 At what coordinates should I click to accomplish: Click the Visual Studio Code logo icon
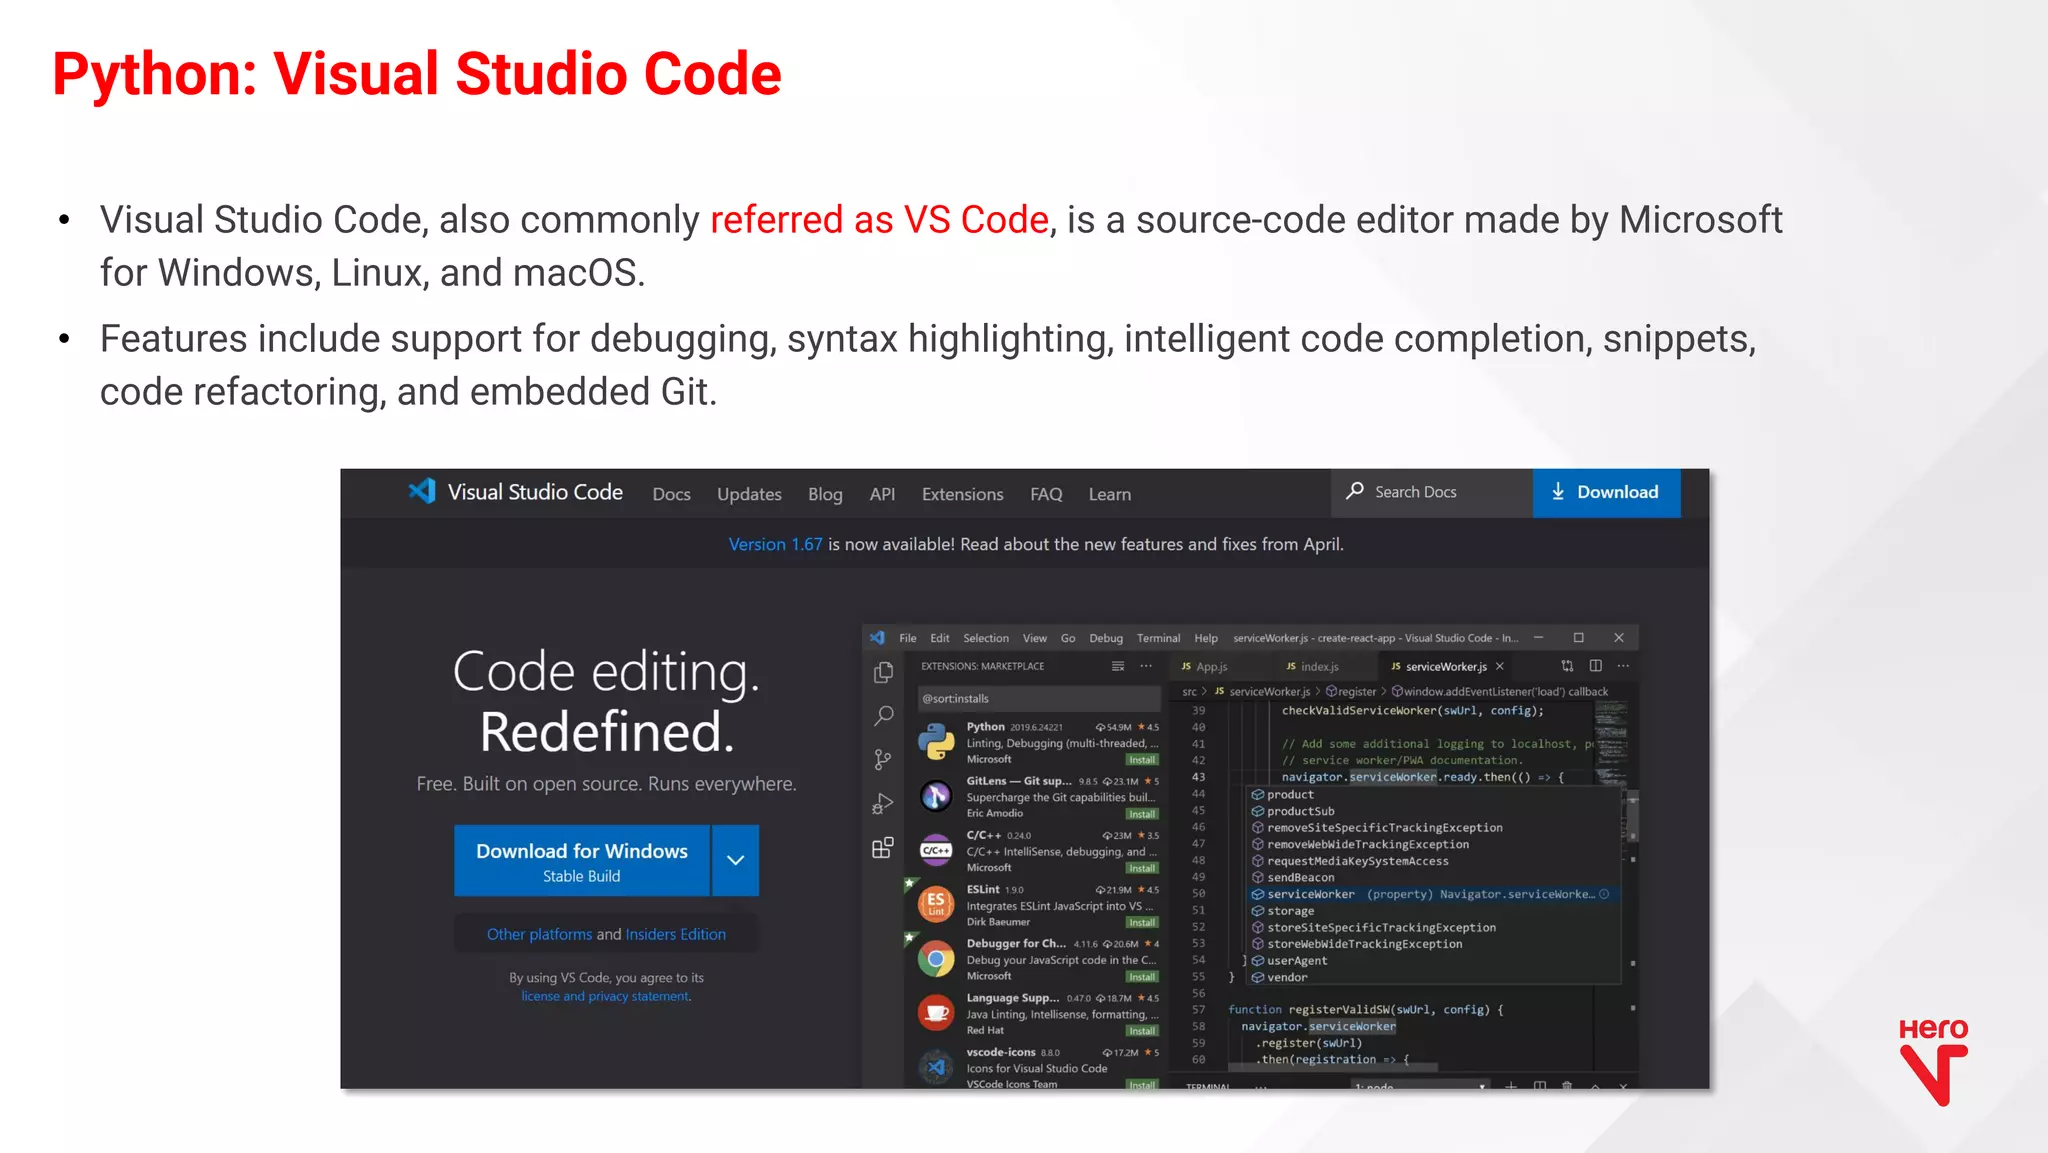(422, 491)
